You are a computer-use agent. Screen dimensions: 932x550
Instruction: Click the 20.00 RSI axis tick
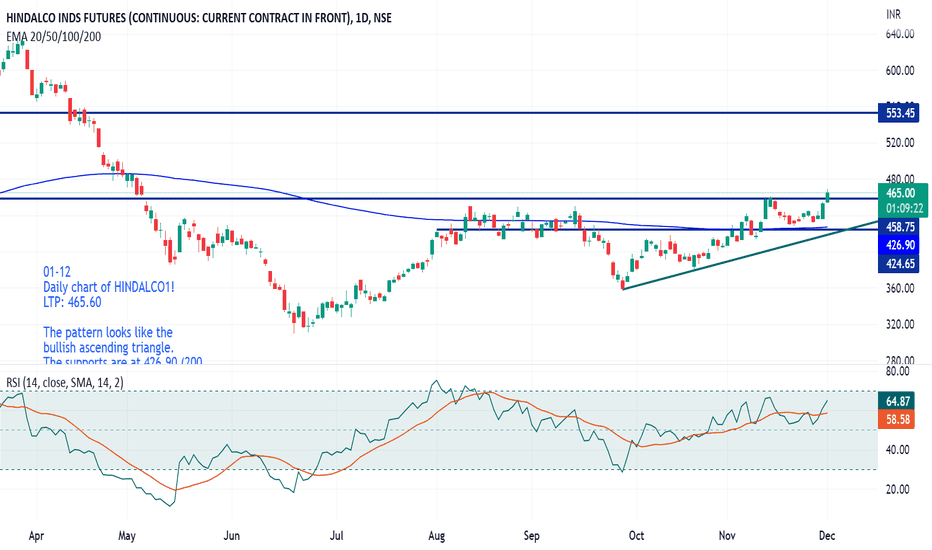898,489
